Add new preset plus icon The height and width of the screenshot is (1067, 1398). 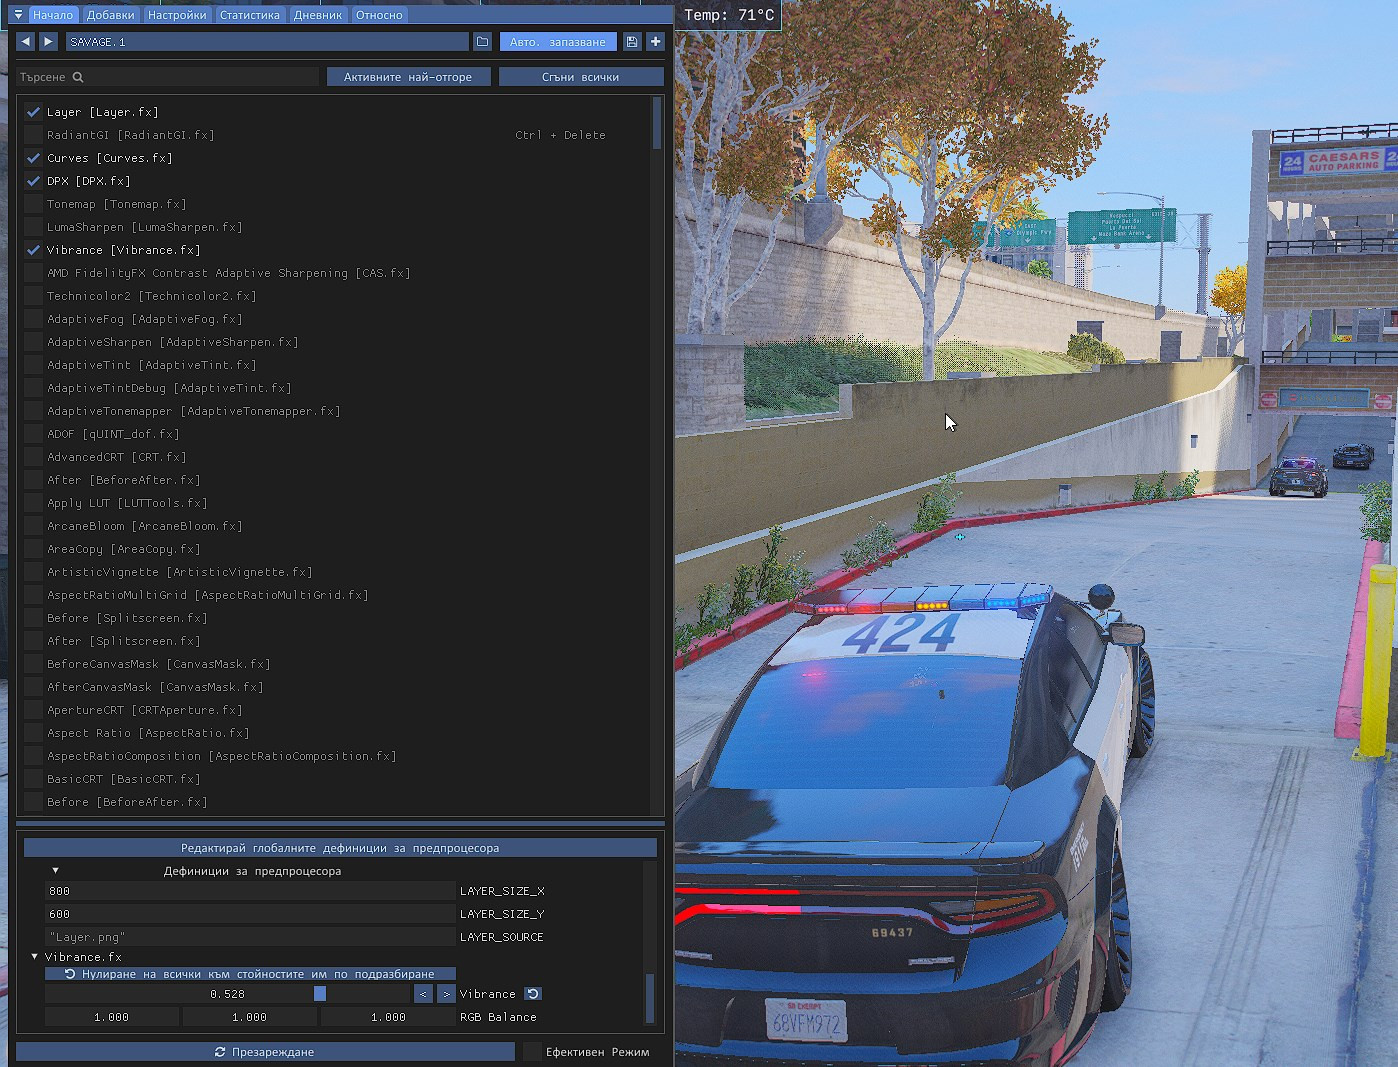[655, 42]
